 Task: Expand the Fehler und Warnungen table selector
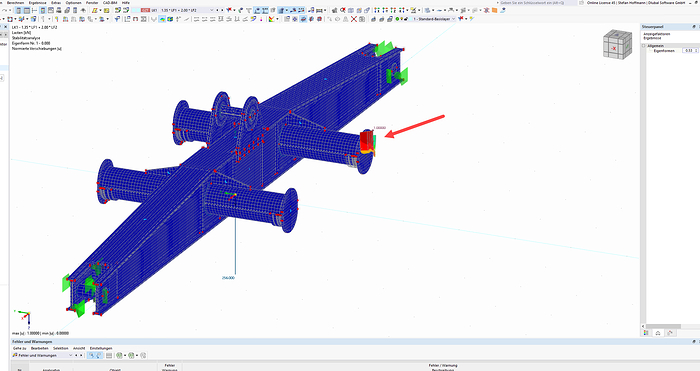click(x=70, y=355)
